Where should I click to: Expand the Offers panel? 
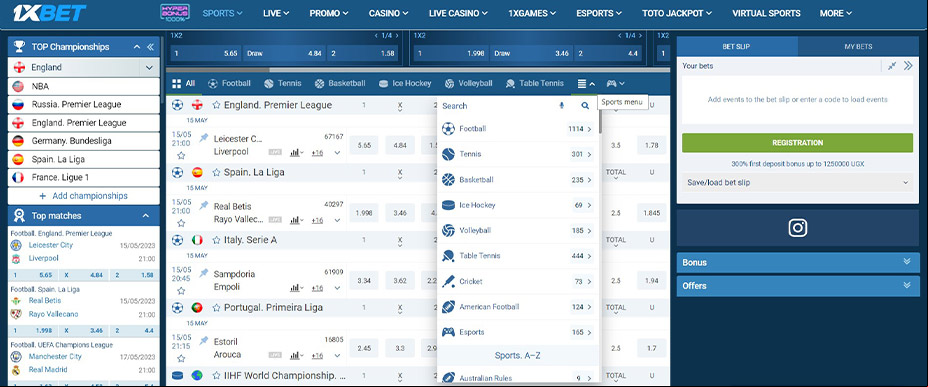[907, 285]
